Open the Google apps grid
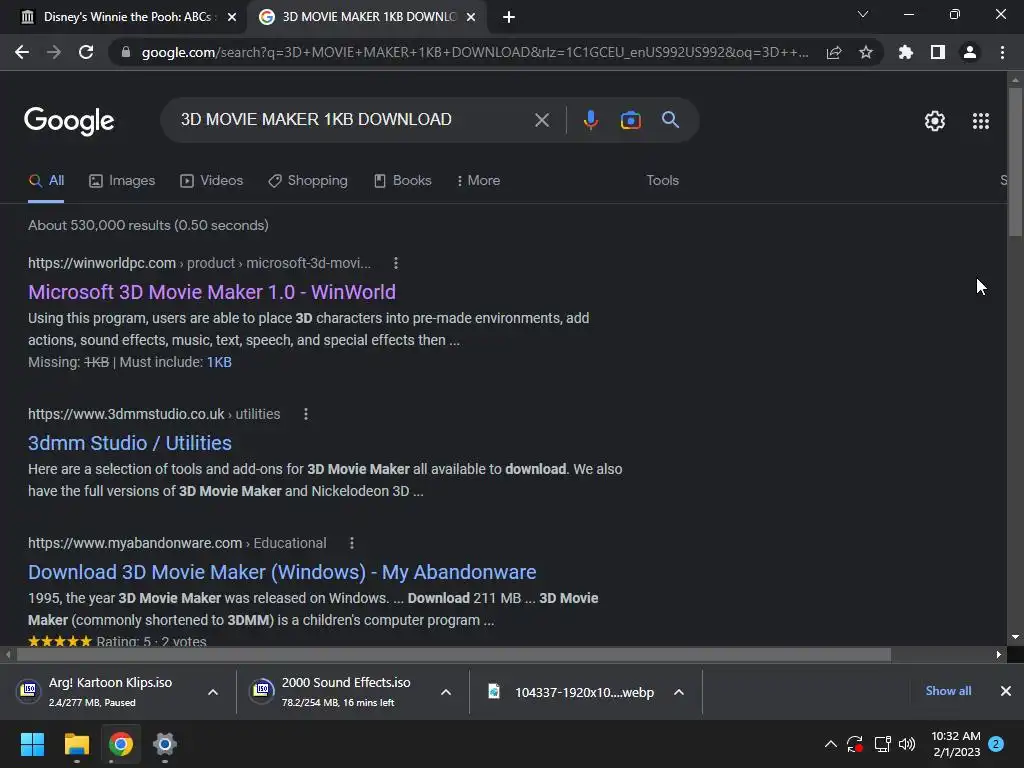This screenshot has height=768, width=1024. 980,121
